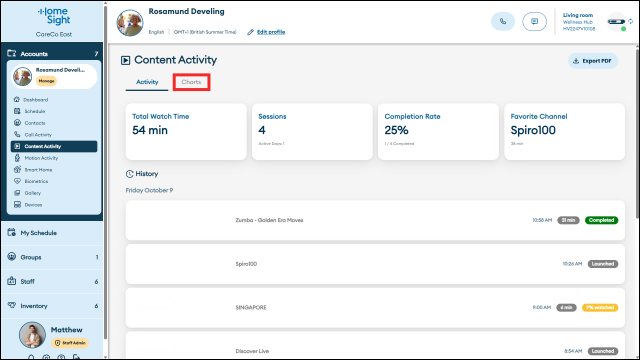Viewport: 640px width, 360px height.
Task: Click the yellow 9% watched badge
Action: tap(600, 308)
